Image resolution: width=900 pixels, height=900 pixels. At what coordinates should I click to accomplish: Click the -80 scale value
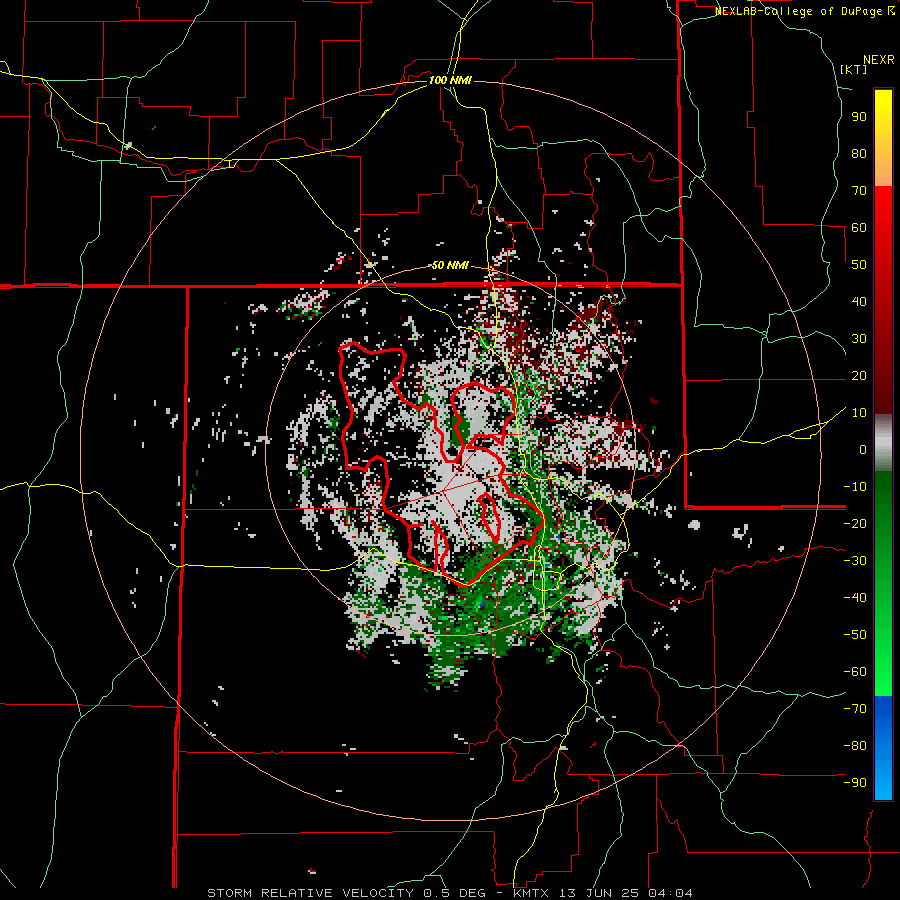click(x=855, y=746)
